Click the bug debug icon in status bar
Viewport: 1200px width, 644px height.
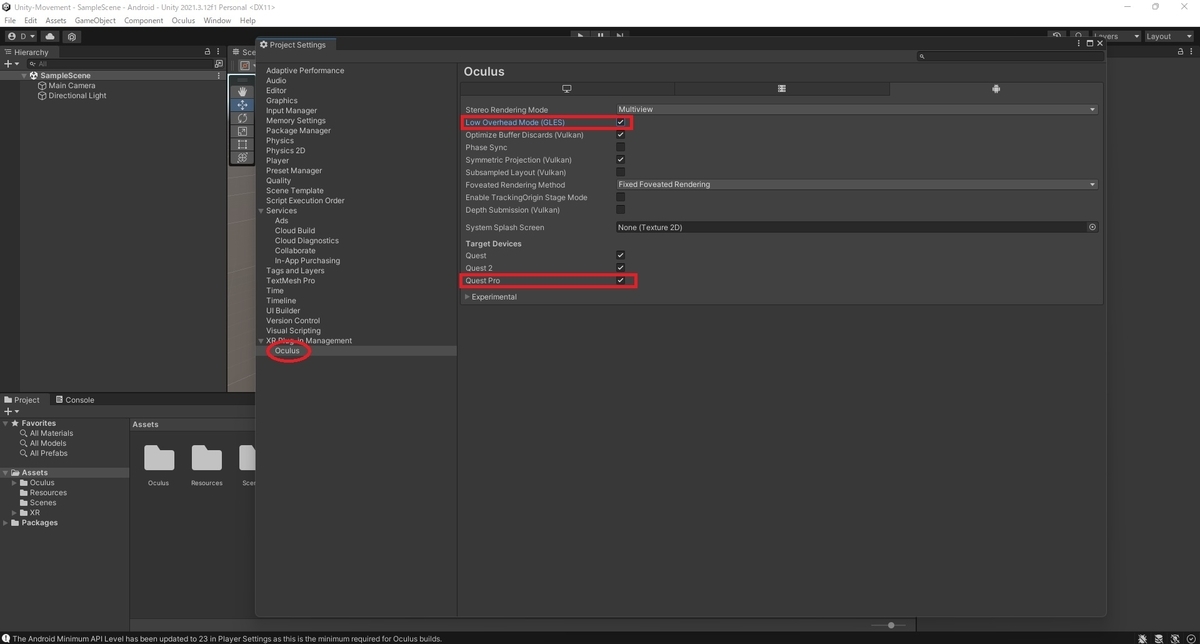pos(1142,638)
